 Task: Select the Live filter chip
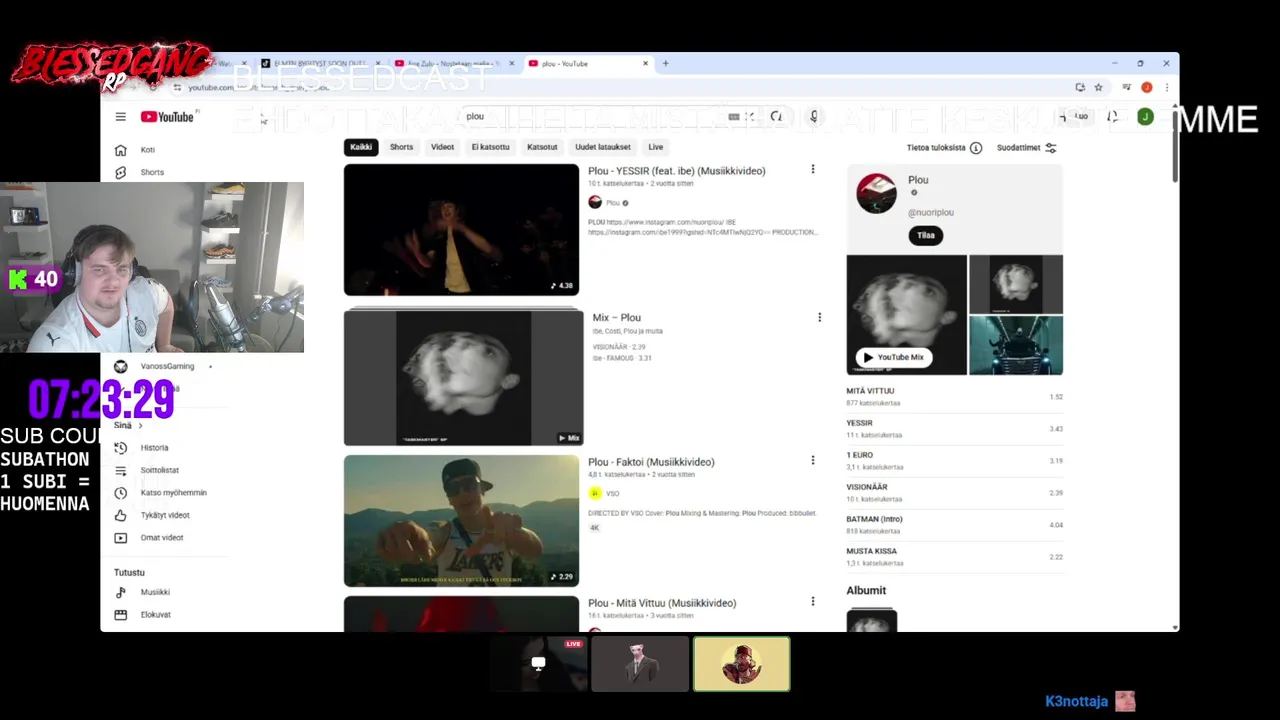point(655,147)
